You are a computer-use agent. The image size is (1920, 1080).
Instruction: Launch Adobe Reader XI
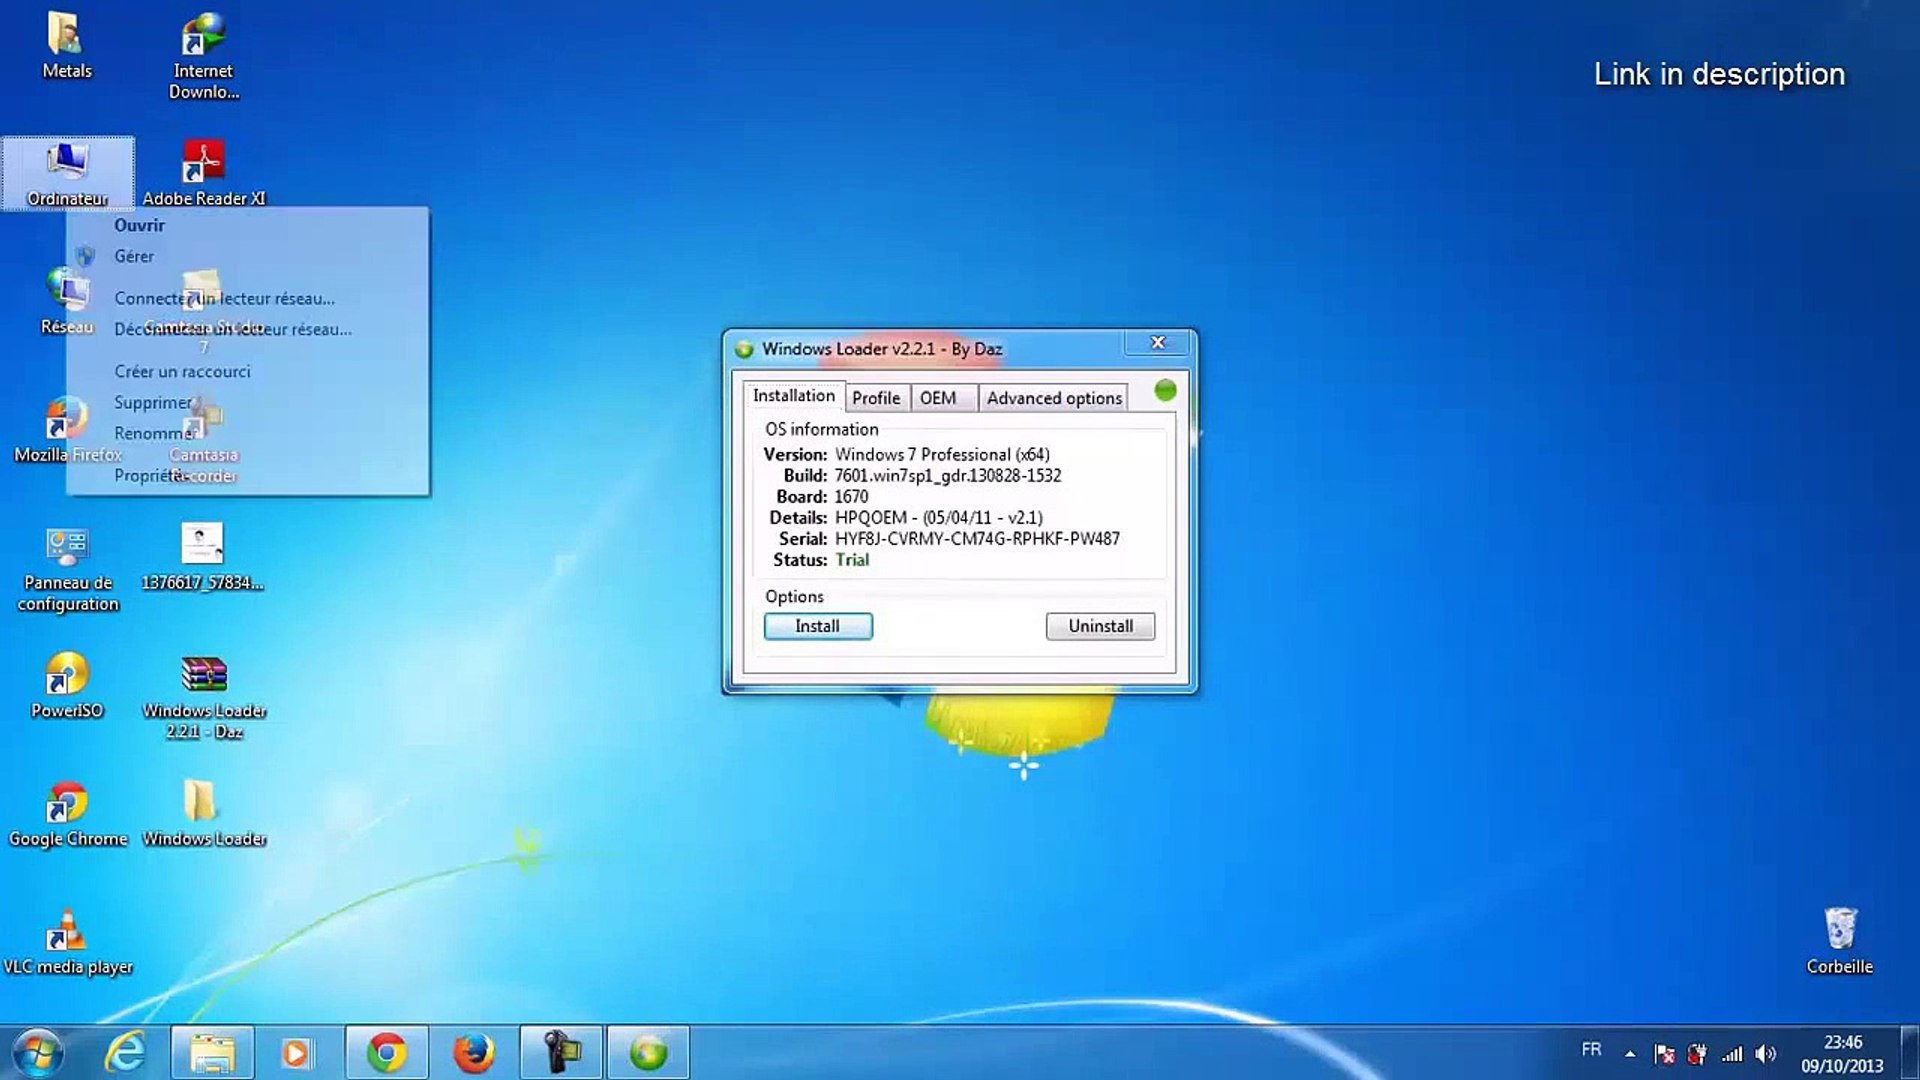click(203, 160)
